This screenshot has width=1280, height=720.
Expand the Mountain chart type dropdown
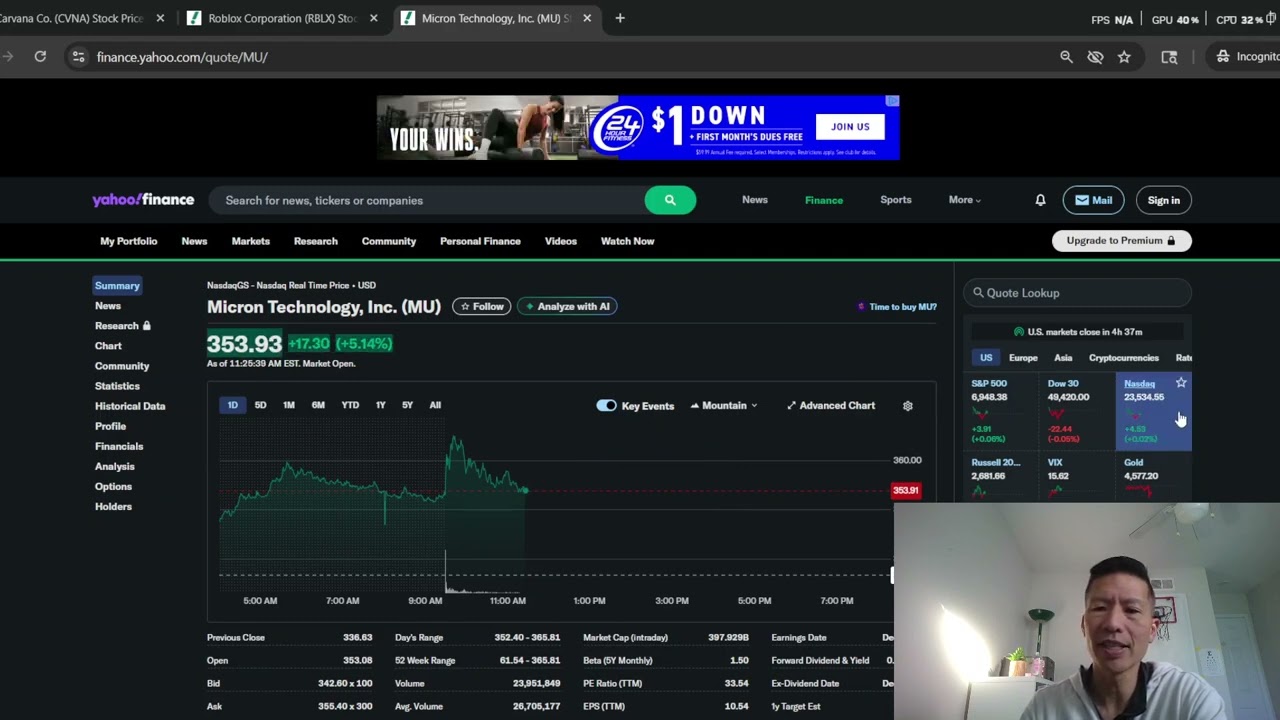pyautogui.click(x=724, y=406)
